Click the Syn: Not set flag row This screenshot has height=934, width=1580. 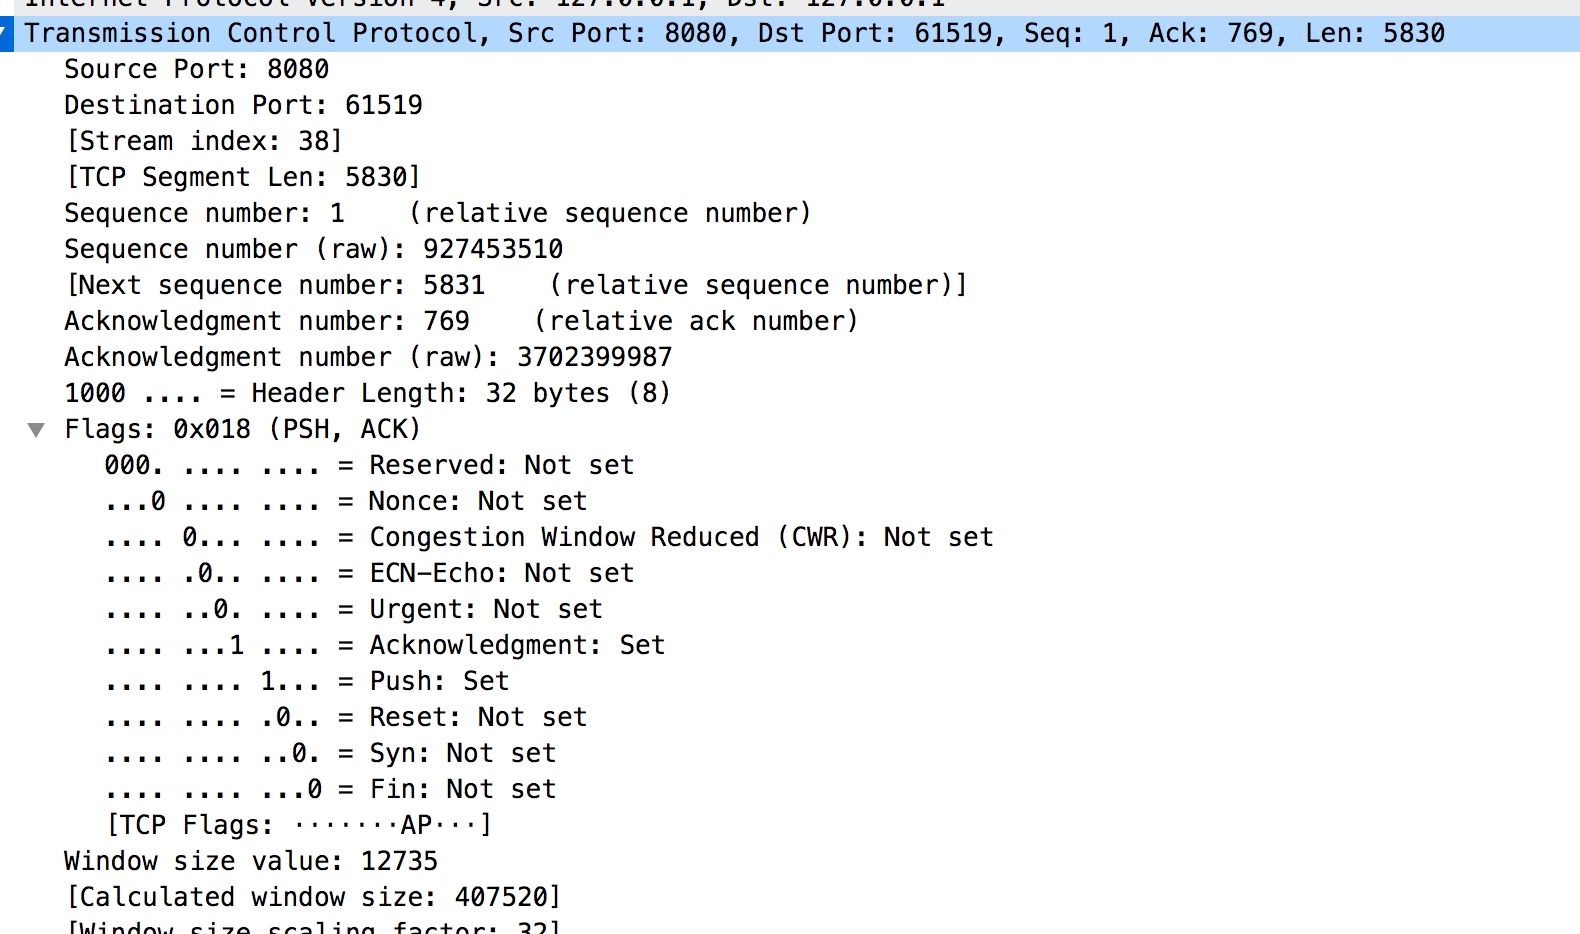pyautogui.click(x=330, y=754)
